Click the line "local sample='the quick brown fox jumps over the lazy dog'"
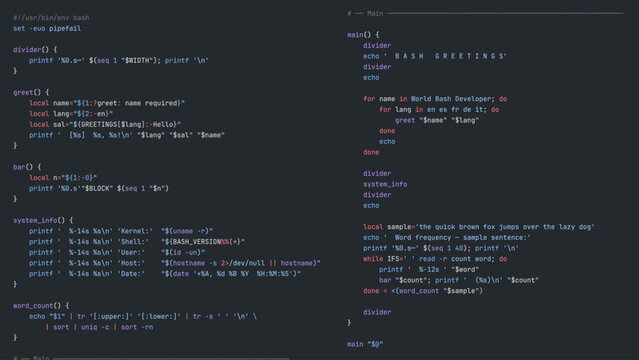Viewport: 639px width, 360px height. click(x=479, y=227)
